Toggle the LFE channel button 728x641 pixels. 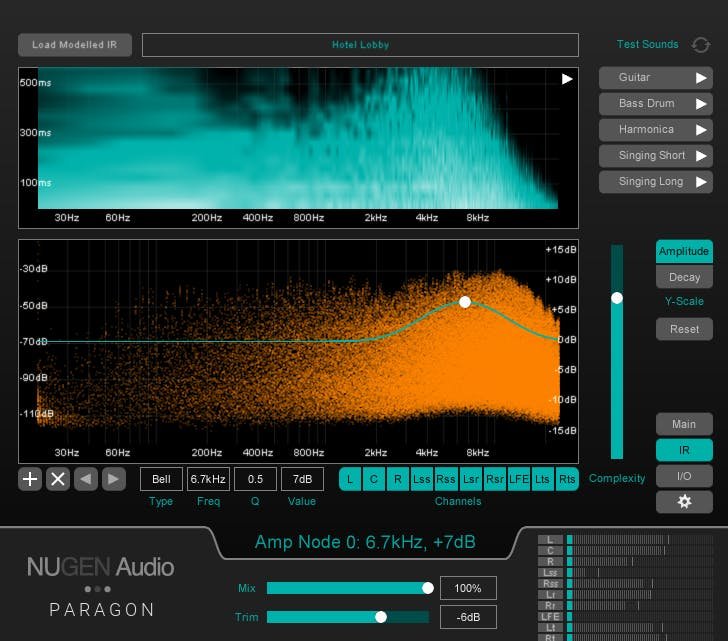519,479
